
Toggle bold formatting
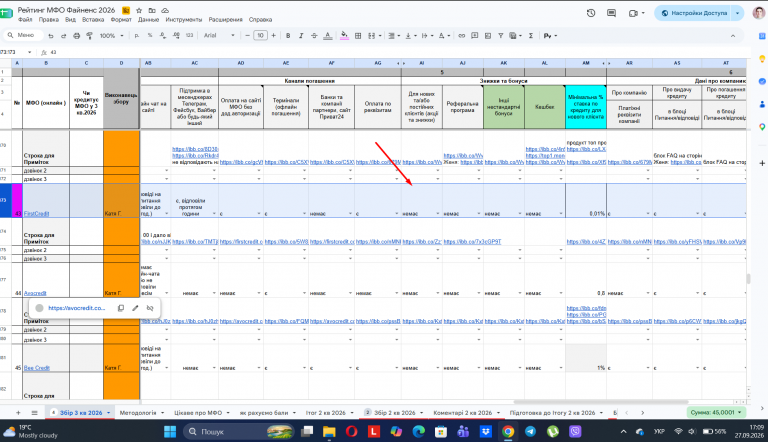(x=288, y=36)
